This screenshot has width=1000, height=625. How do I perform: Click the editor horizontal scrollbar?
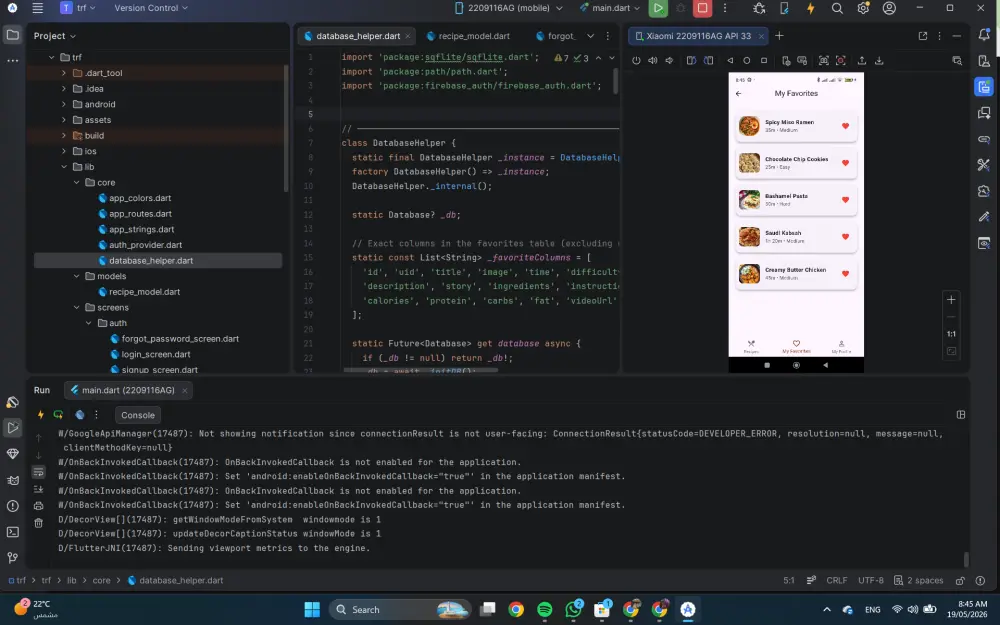[x=420, y=369]
